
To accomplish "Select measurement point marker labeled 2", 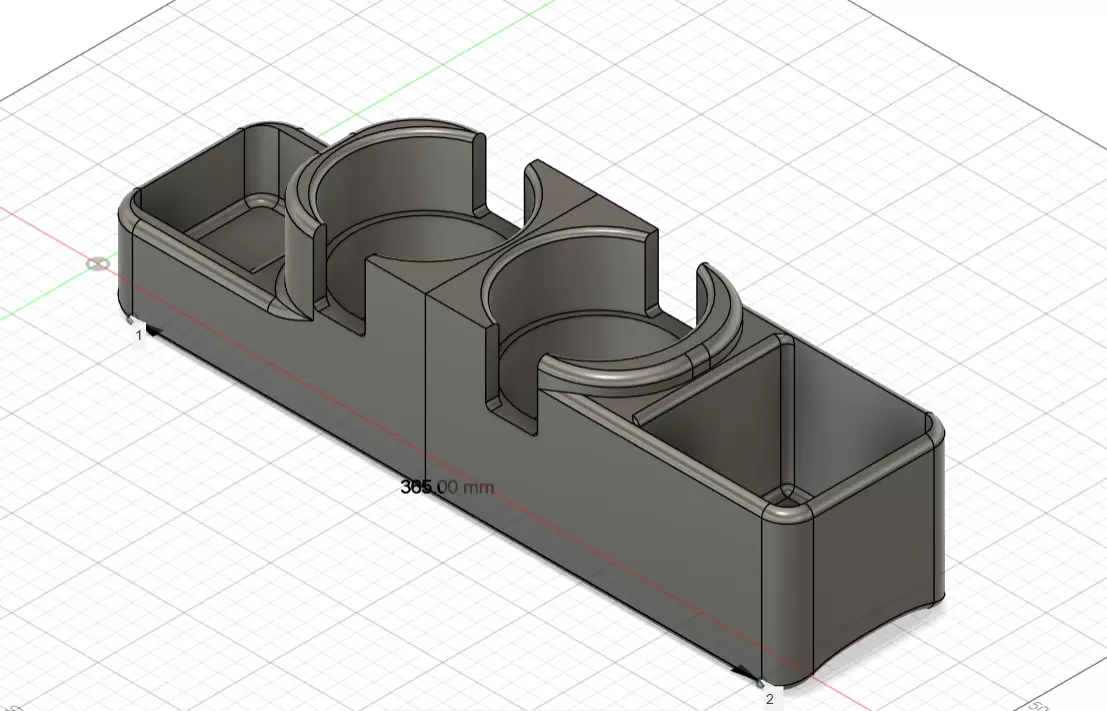I will click(x=770, y=699).
